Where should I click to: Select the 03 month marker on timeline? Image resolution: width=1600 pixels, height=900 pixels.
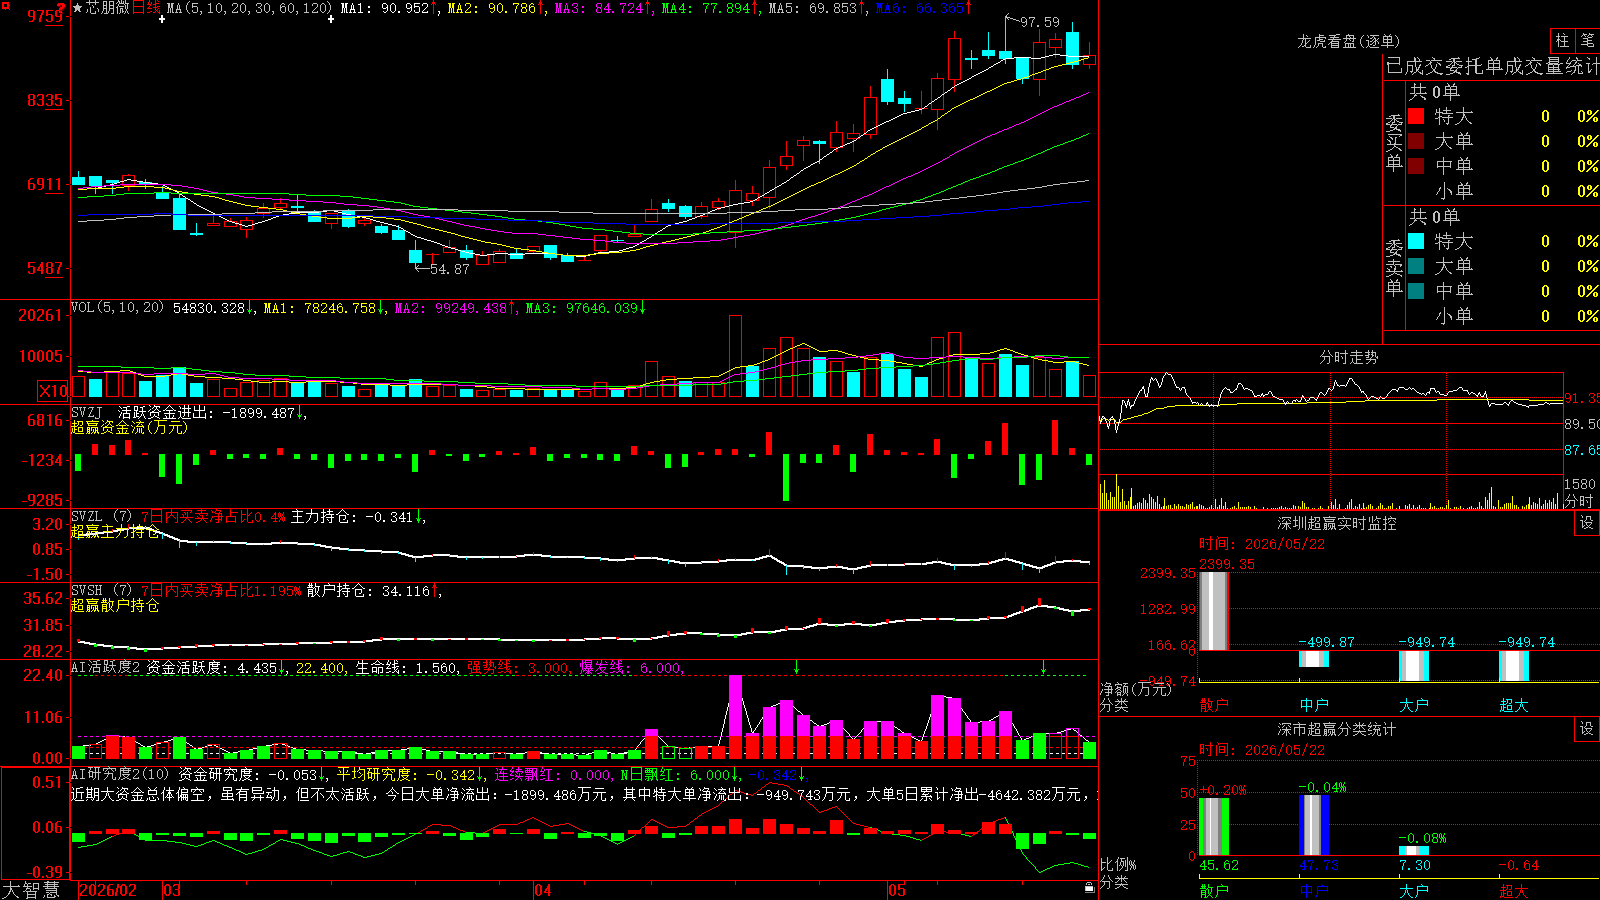(x=172, y=890)
